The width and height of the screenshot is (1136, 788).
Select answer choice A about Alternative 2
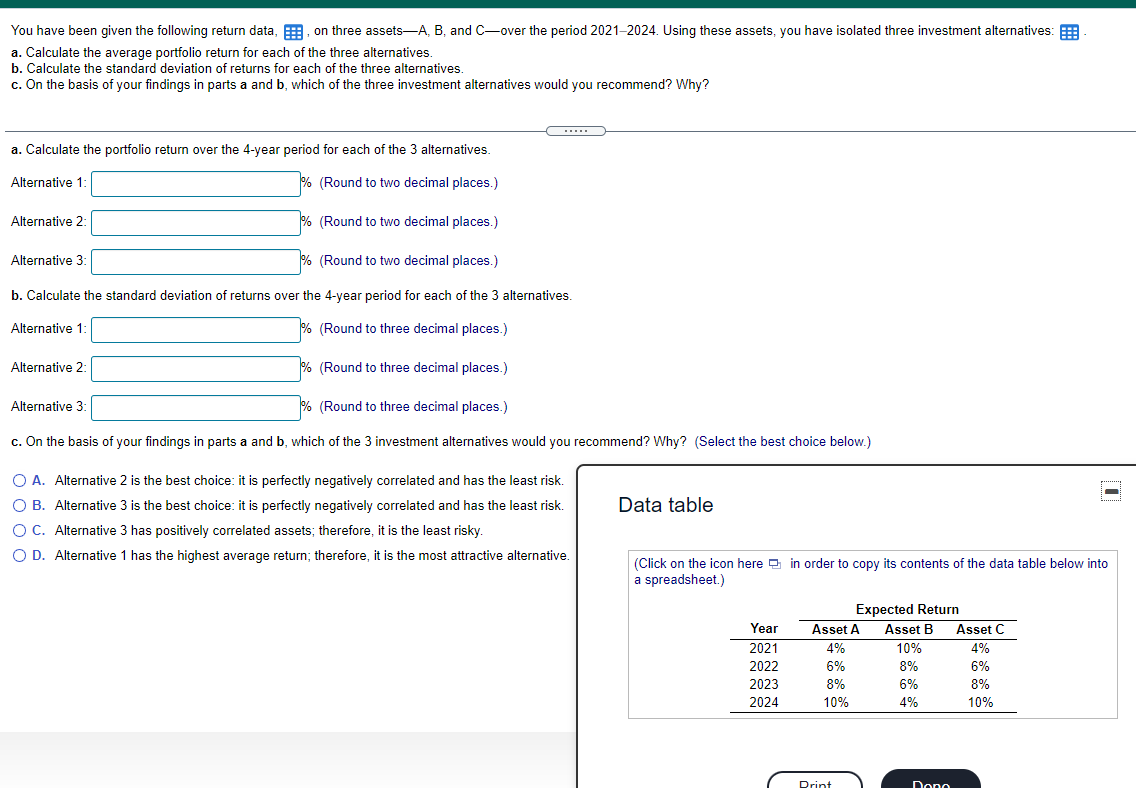tap(19, 481)
